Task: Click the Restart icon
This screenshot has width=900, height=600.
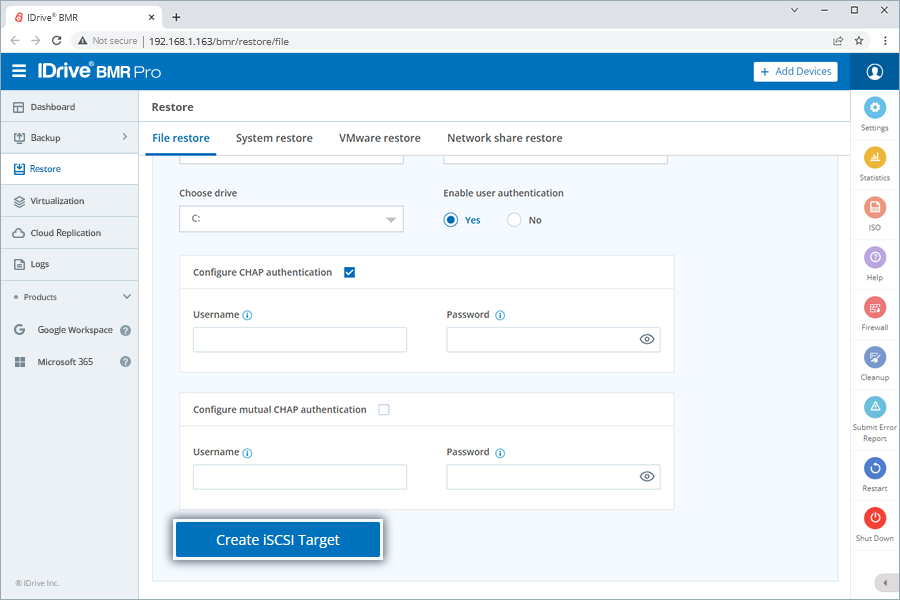Action: pyautogui.click(x=875, y=468)
